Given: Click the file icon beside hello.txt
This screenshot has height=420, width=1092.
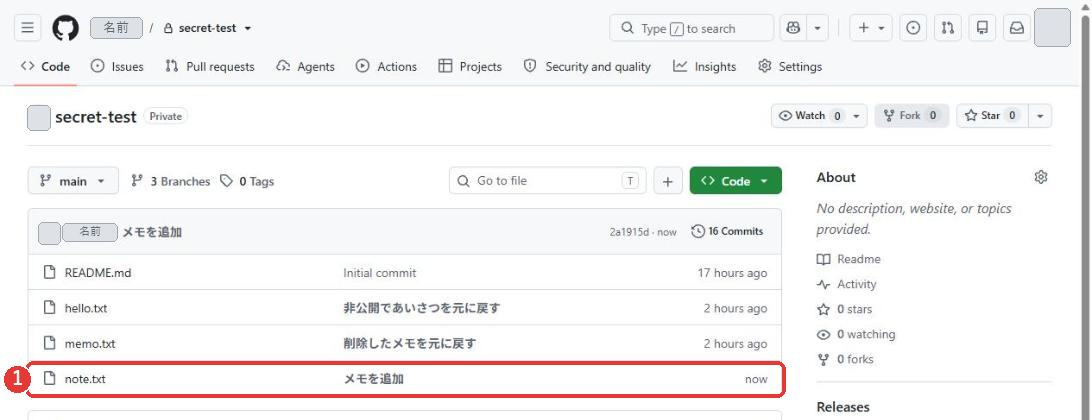Looking at the screenshot, I should click(49, 308).
